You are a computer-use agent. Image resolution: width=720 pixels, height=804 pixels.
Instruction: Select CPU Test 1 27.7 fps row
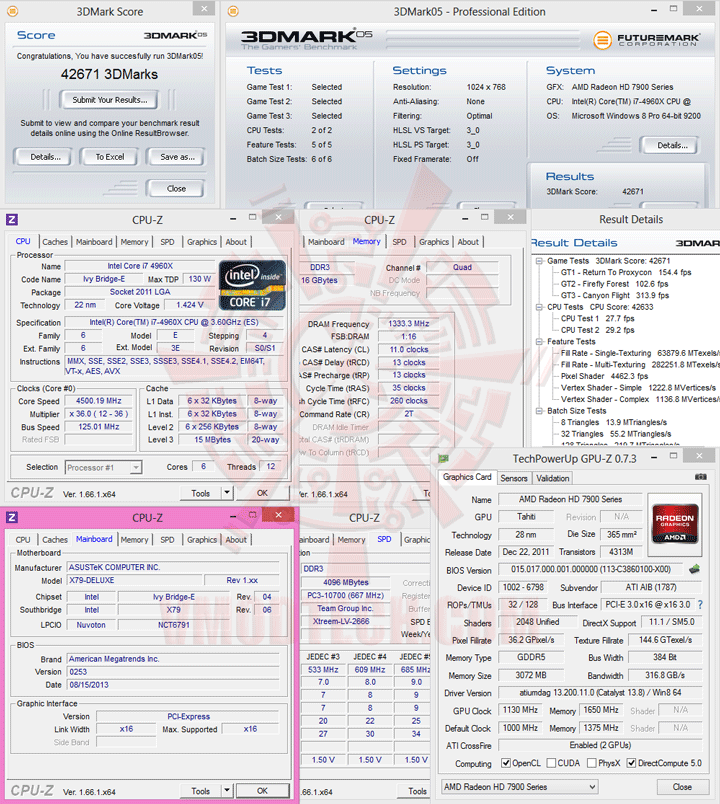point(597,318)
